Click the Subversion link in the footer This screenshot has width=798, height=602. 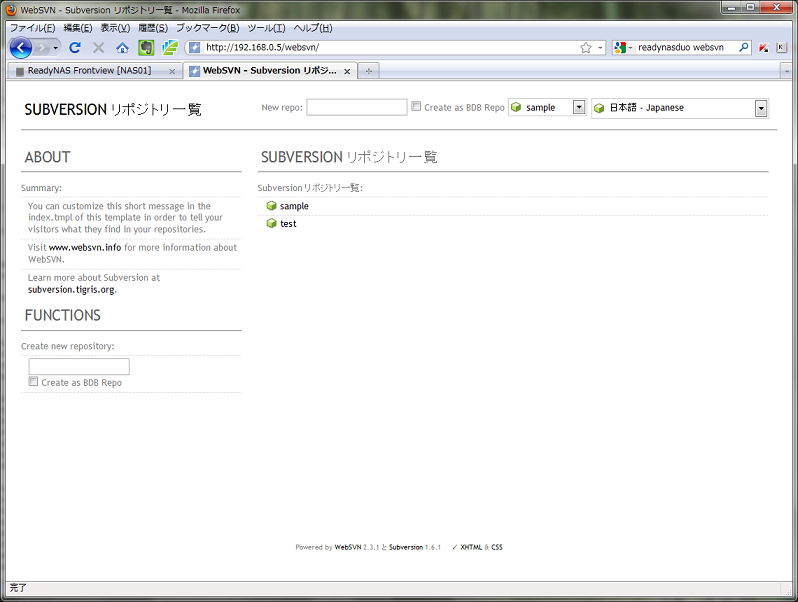(406, 547)
